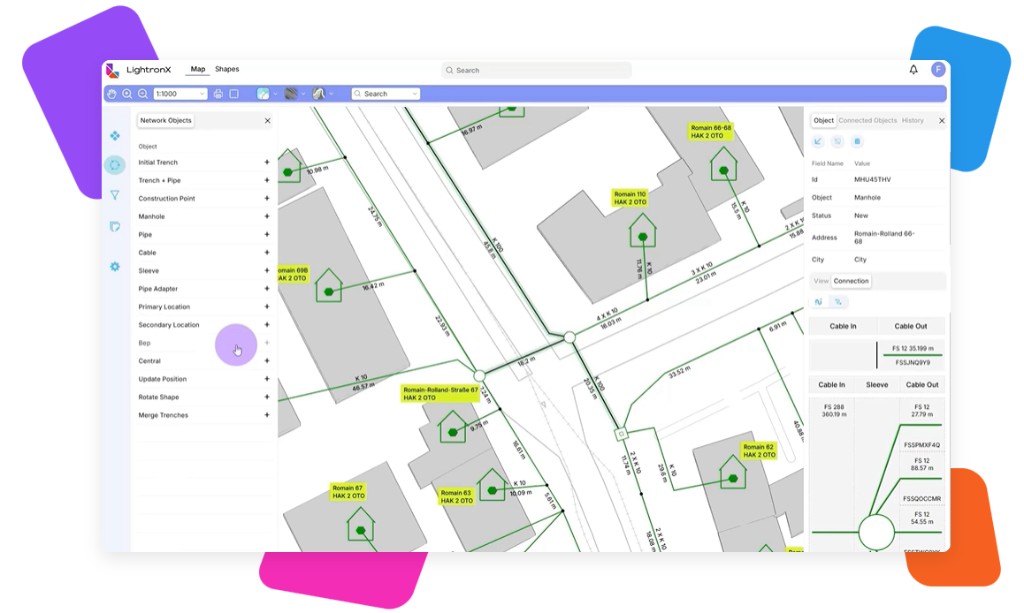The height and width of the screenshot is (613, 1024).
Task: Add Trench + Pipe with plus
Action: coord(266,180)
